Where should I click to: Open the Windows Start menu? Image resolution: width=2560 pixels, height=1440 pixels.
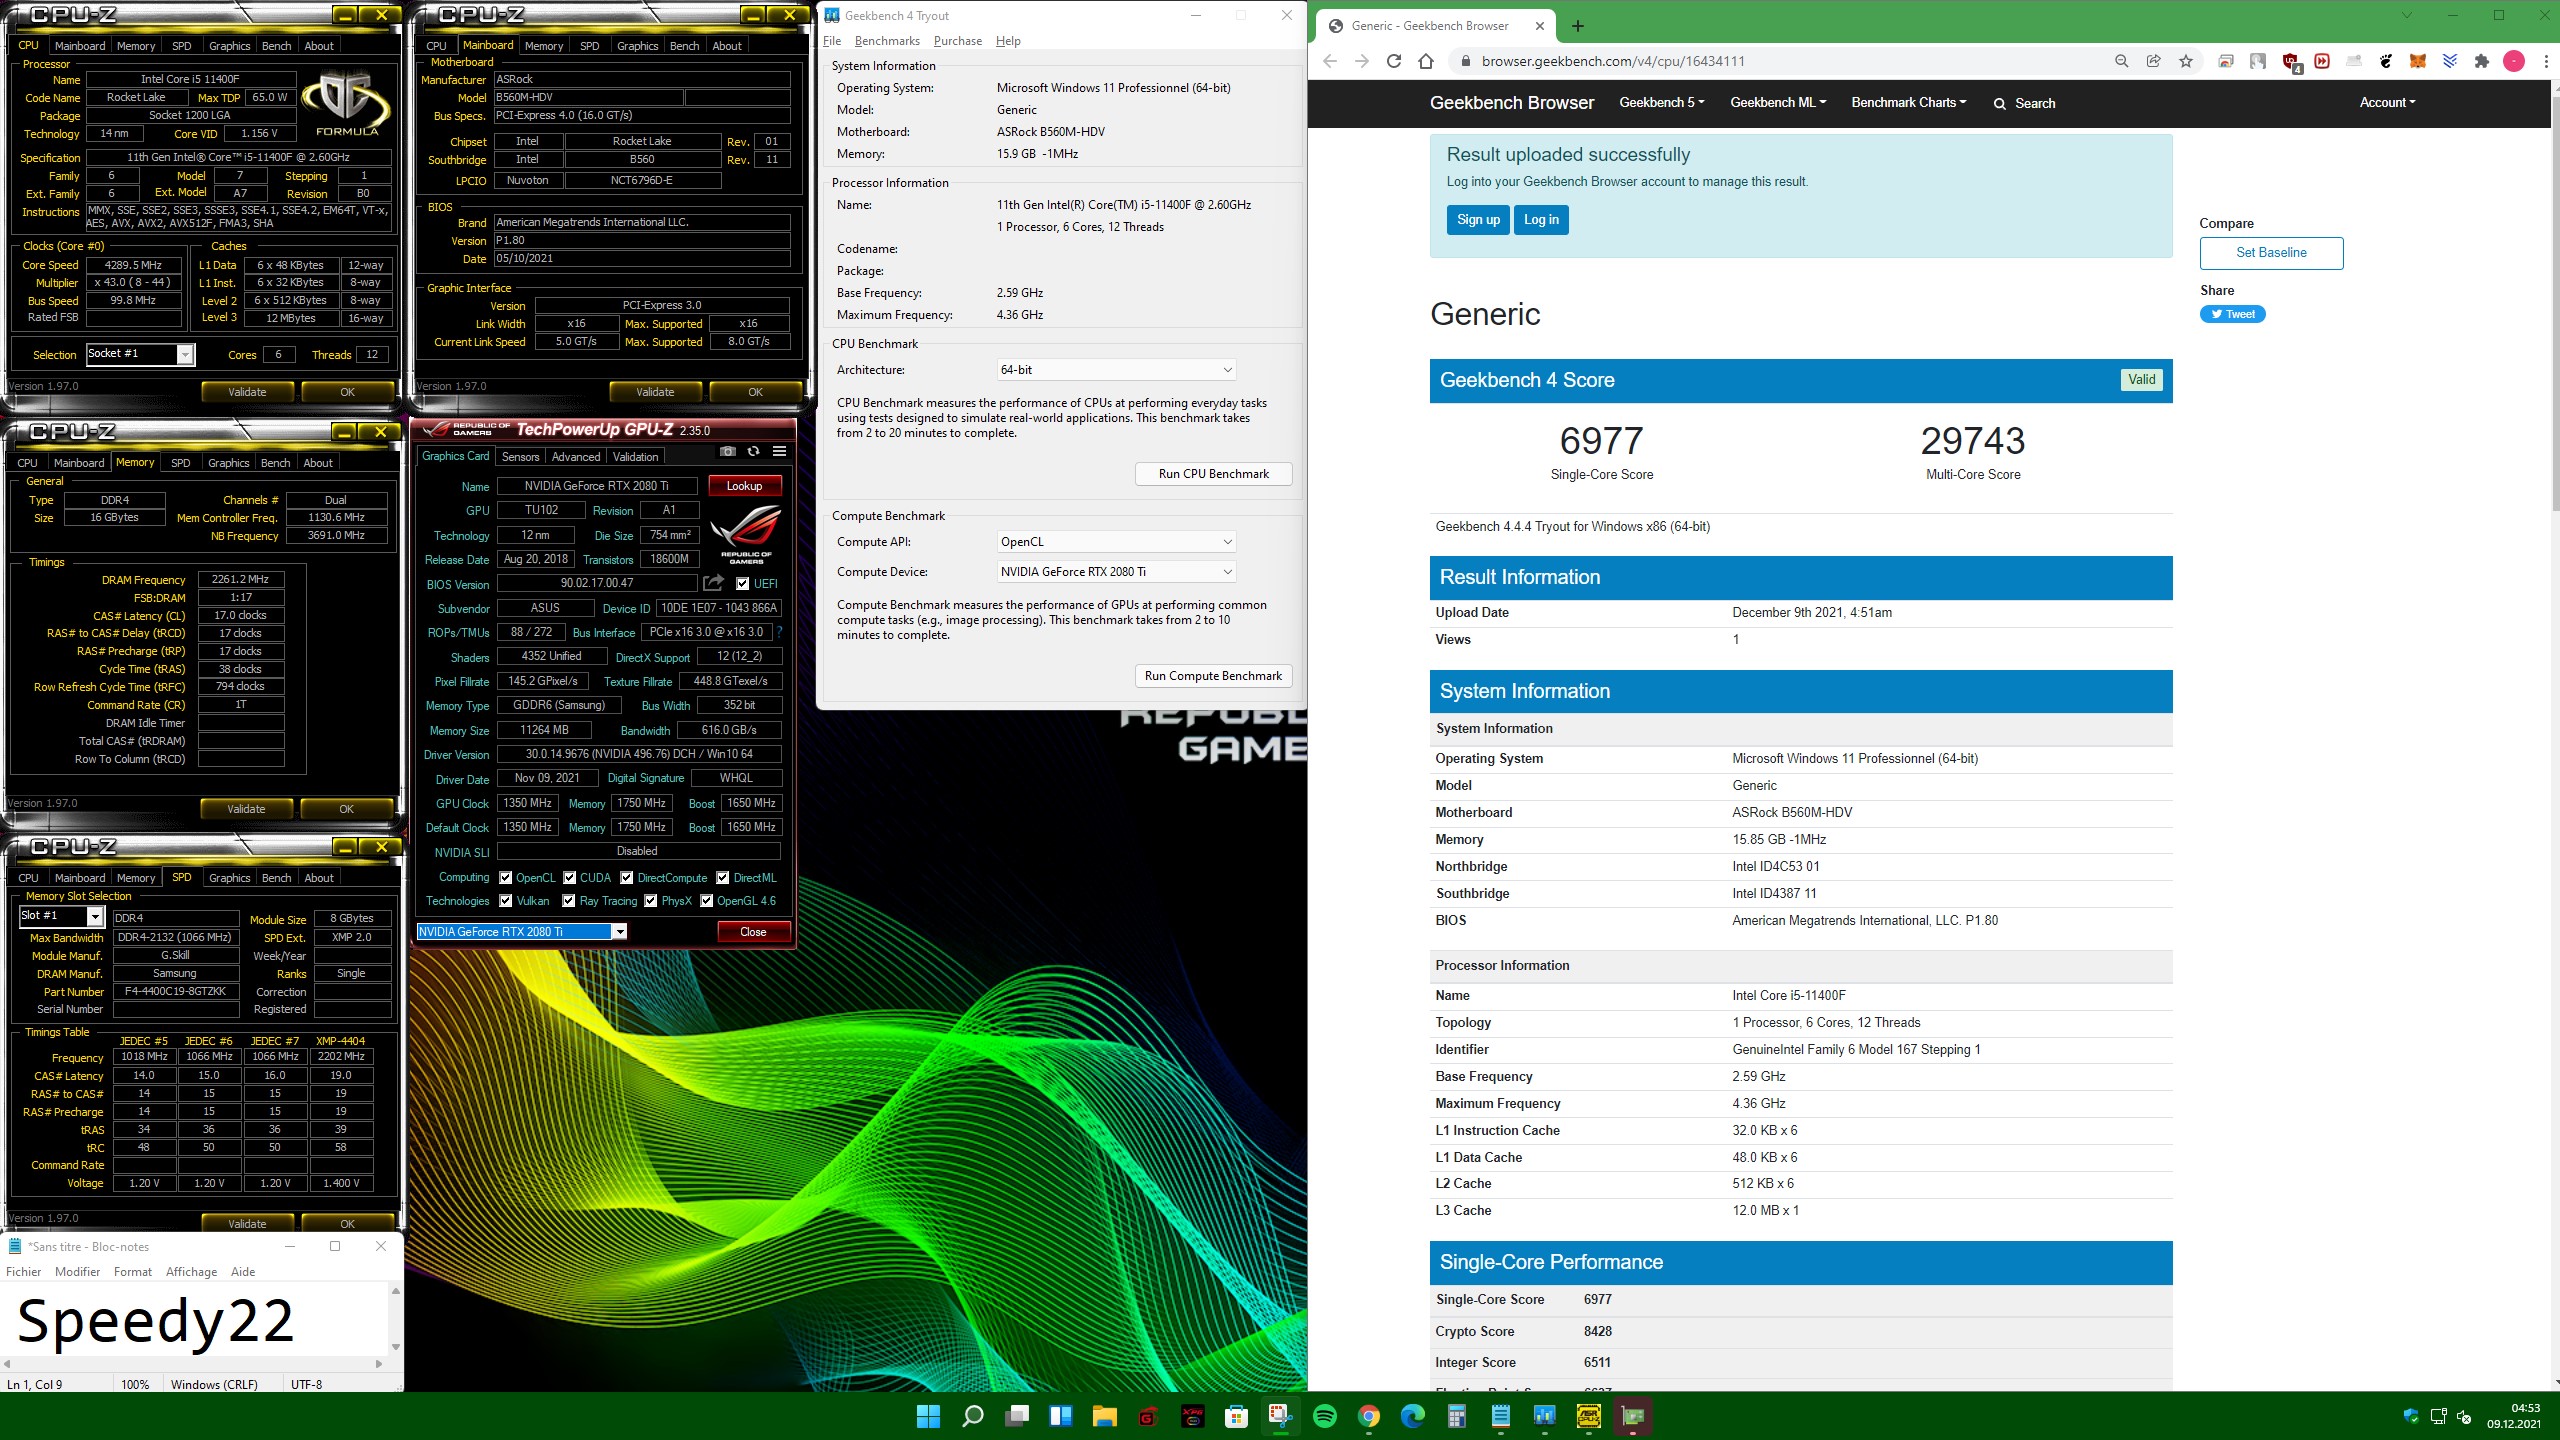click(929, 1416)
